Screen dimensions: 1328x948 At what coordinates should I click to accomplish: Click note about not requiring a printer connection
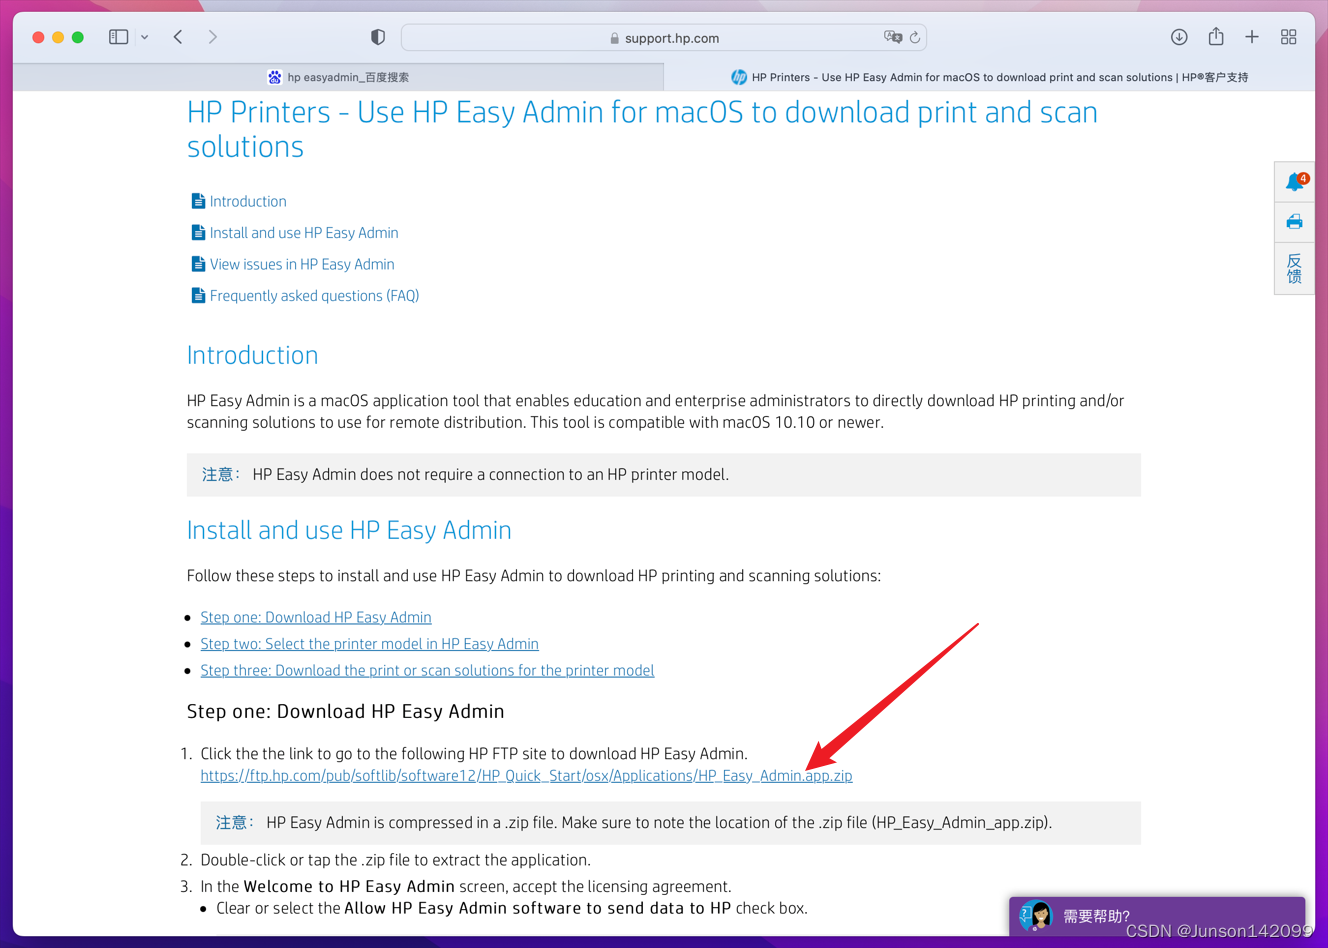point(663,475)
